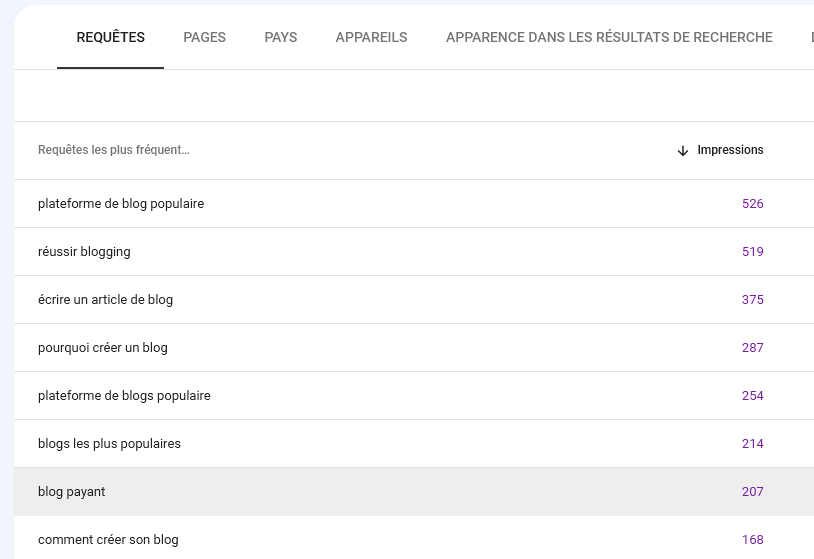The width and height of the screenshot is (814, 559).
Task: Select the APPAREILS tab
Action: pyautogui.click(x=371, y=37)
